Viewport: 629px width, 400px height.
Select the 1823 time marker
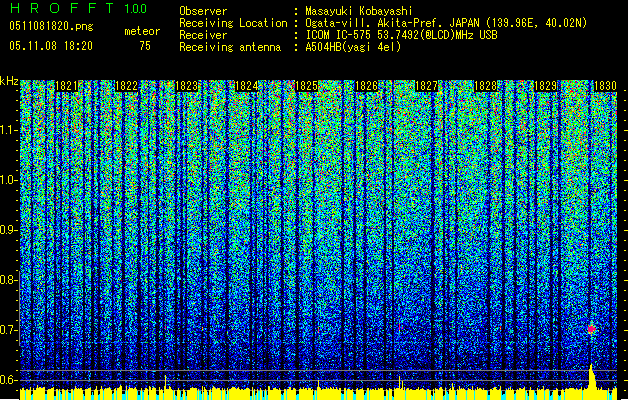coord(187,87)
